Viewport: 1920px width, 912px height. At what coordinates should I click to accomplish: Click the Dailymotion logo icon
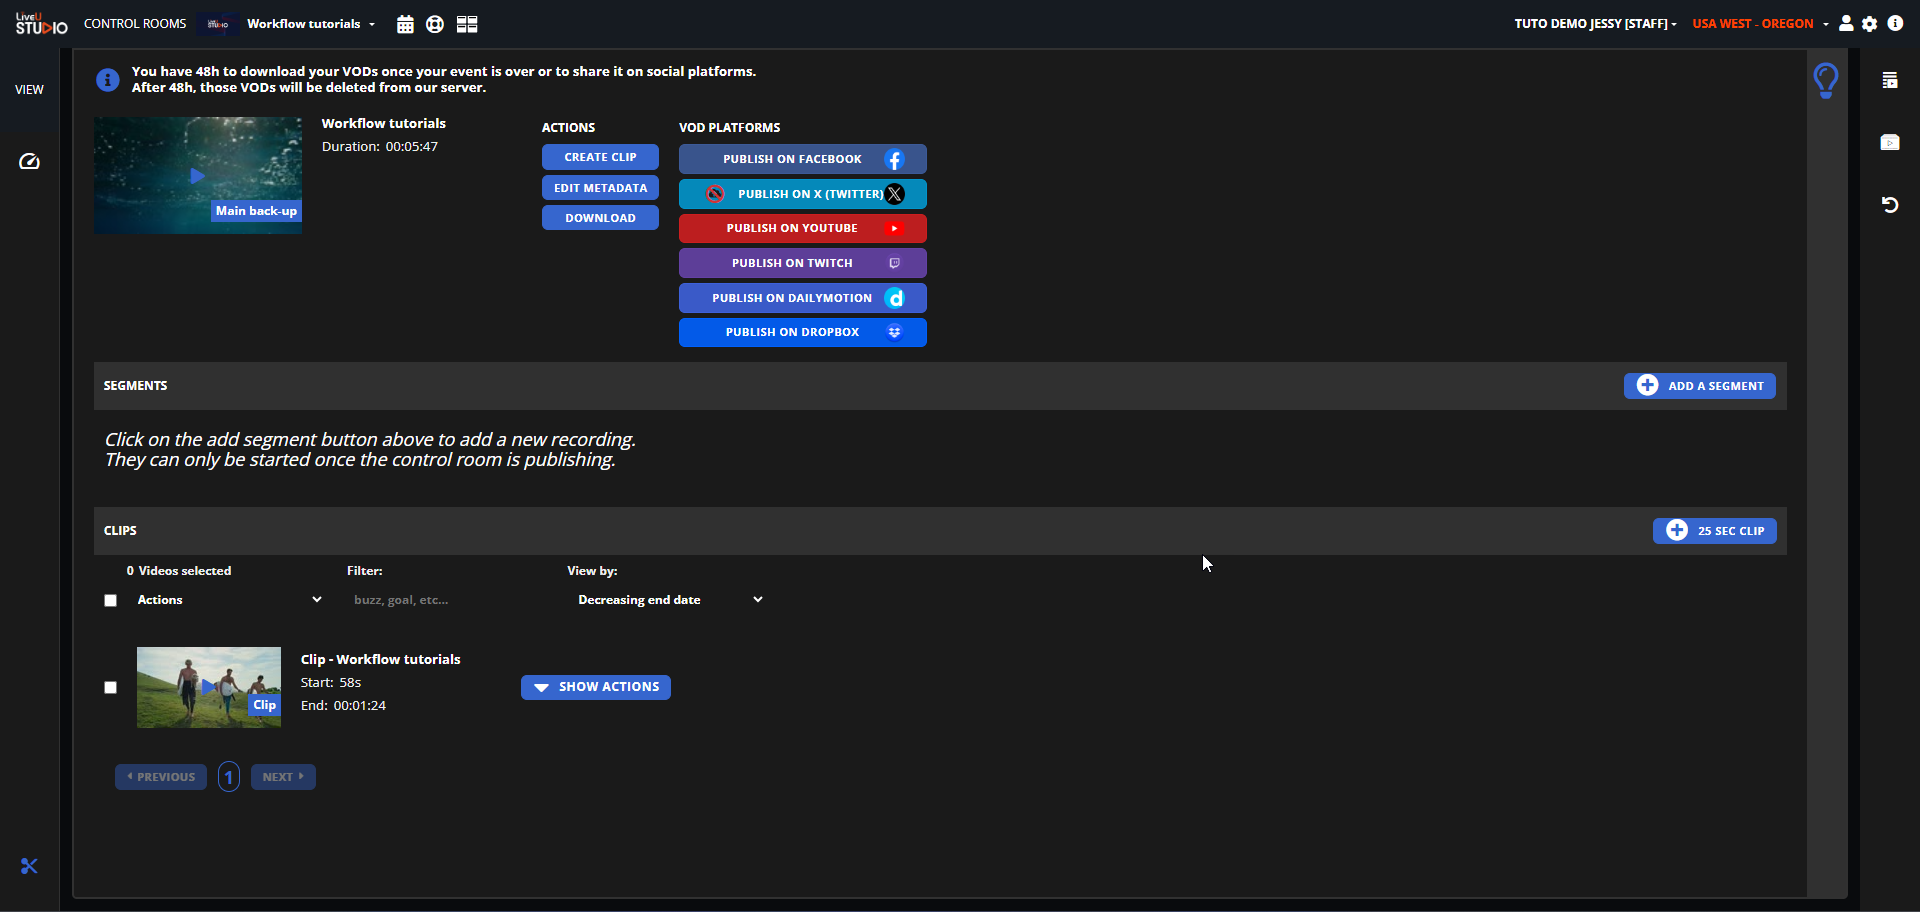tap(894, 298)
